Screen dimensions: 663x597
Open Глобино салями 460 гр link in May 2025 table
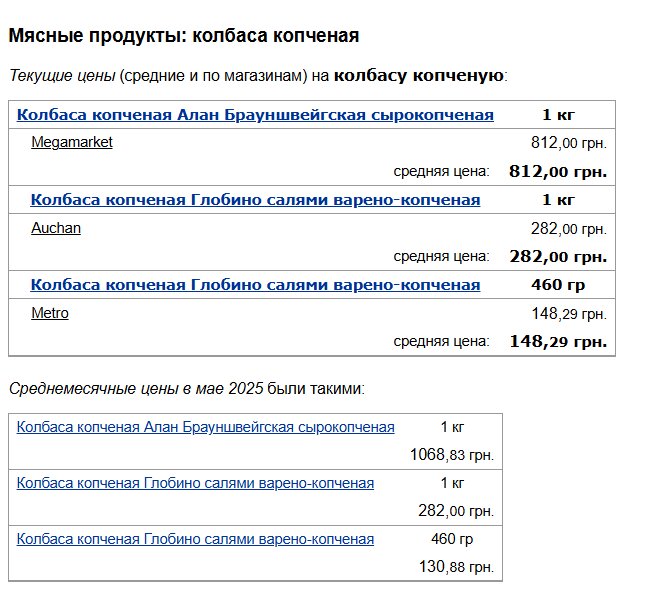(x=195, y=539)
